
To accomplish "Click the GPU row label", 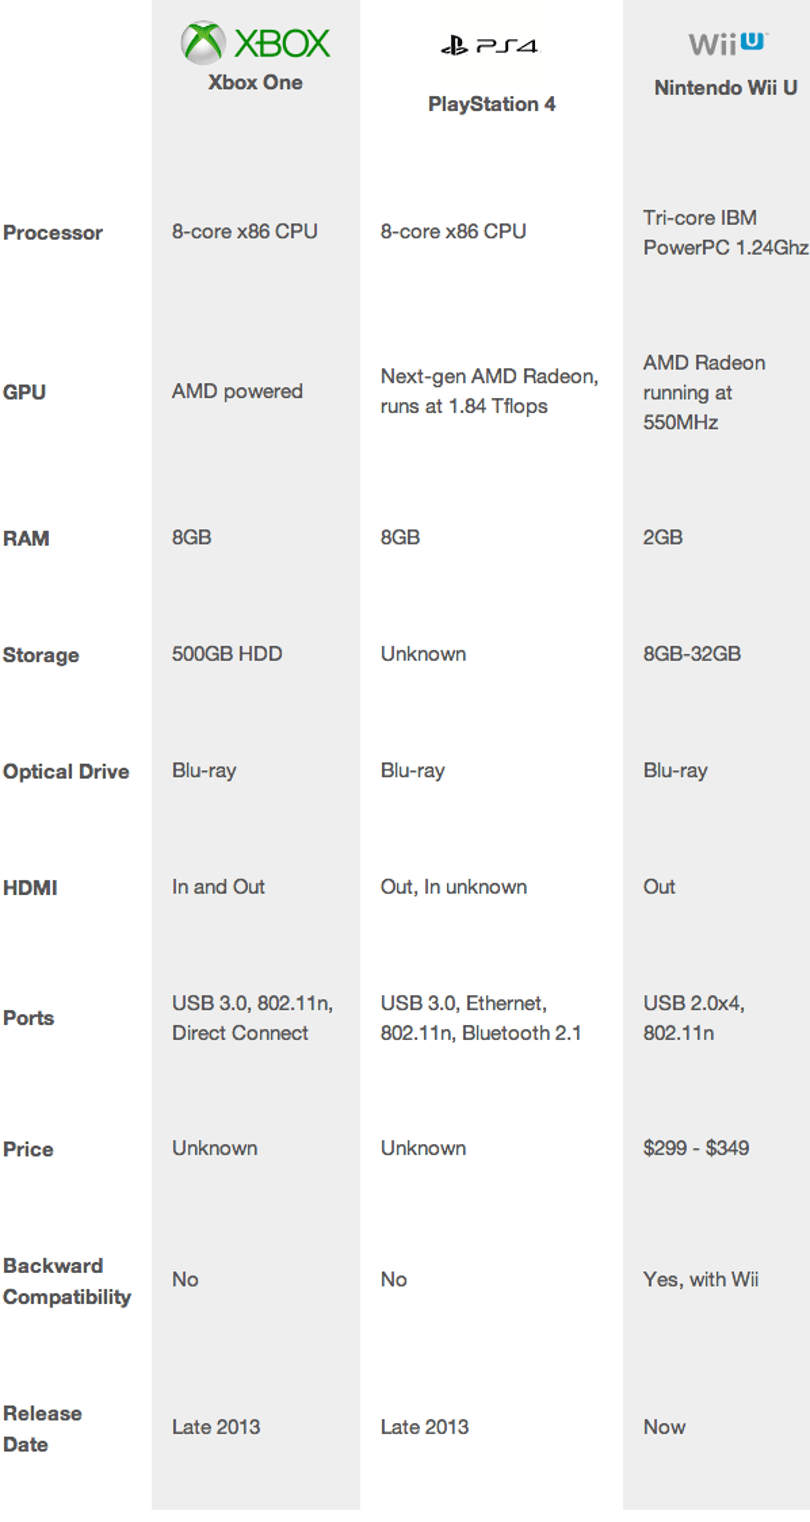I will coord(24,392).
